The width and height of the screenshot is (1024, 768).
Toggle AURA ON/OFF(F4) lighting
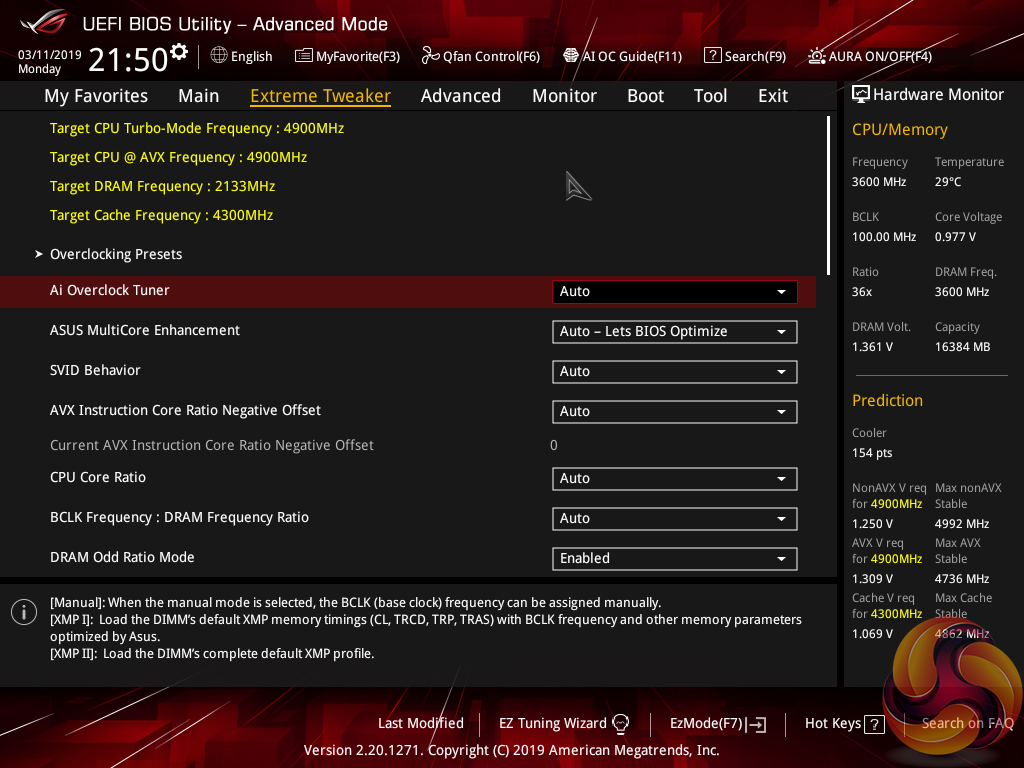click(817, 56)
